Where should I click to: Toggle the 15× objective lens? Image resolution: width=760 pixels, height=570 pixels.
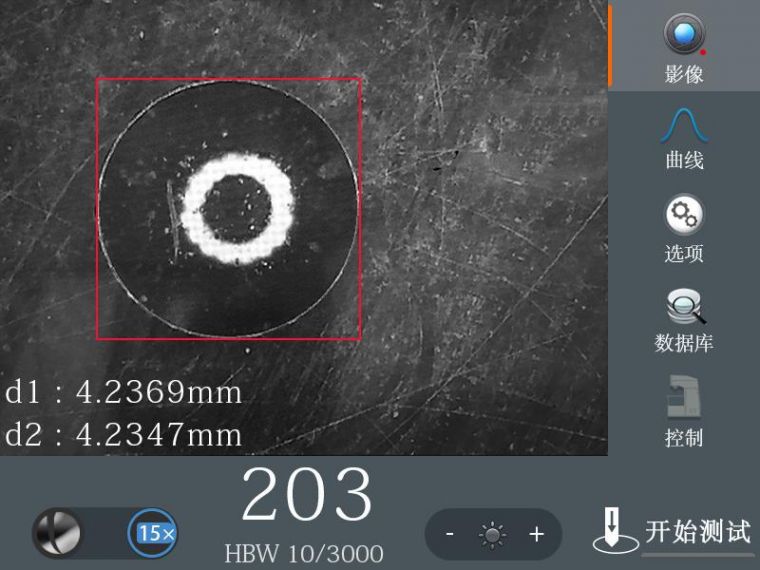[153, 533]
